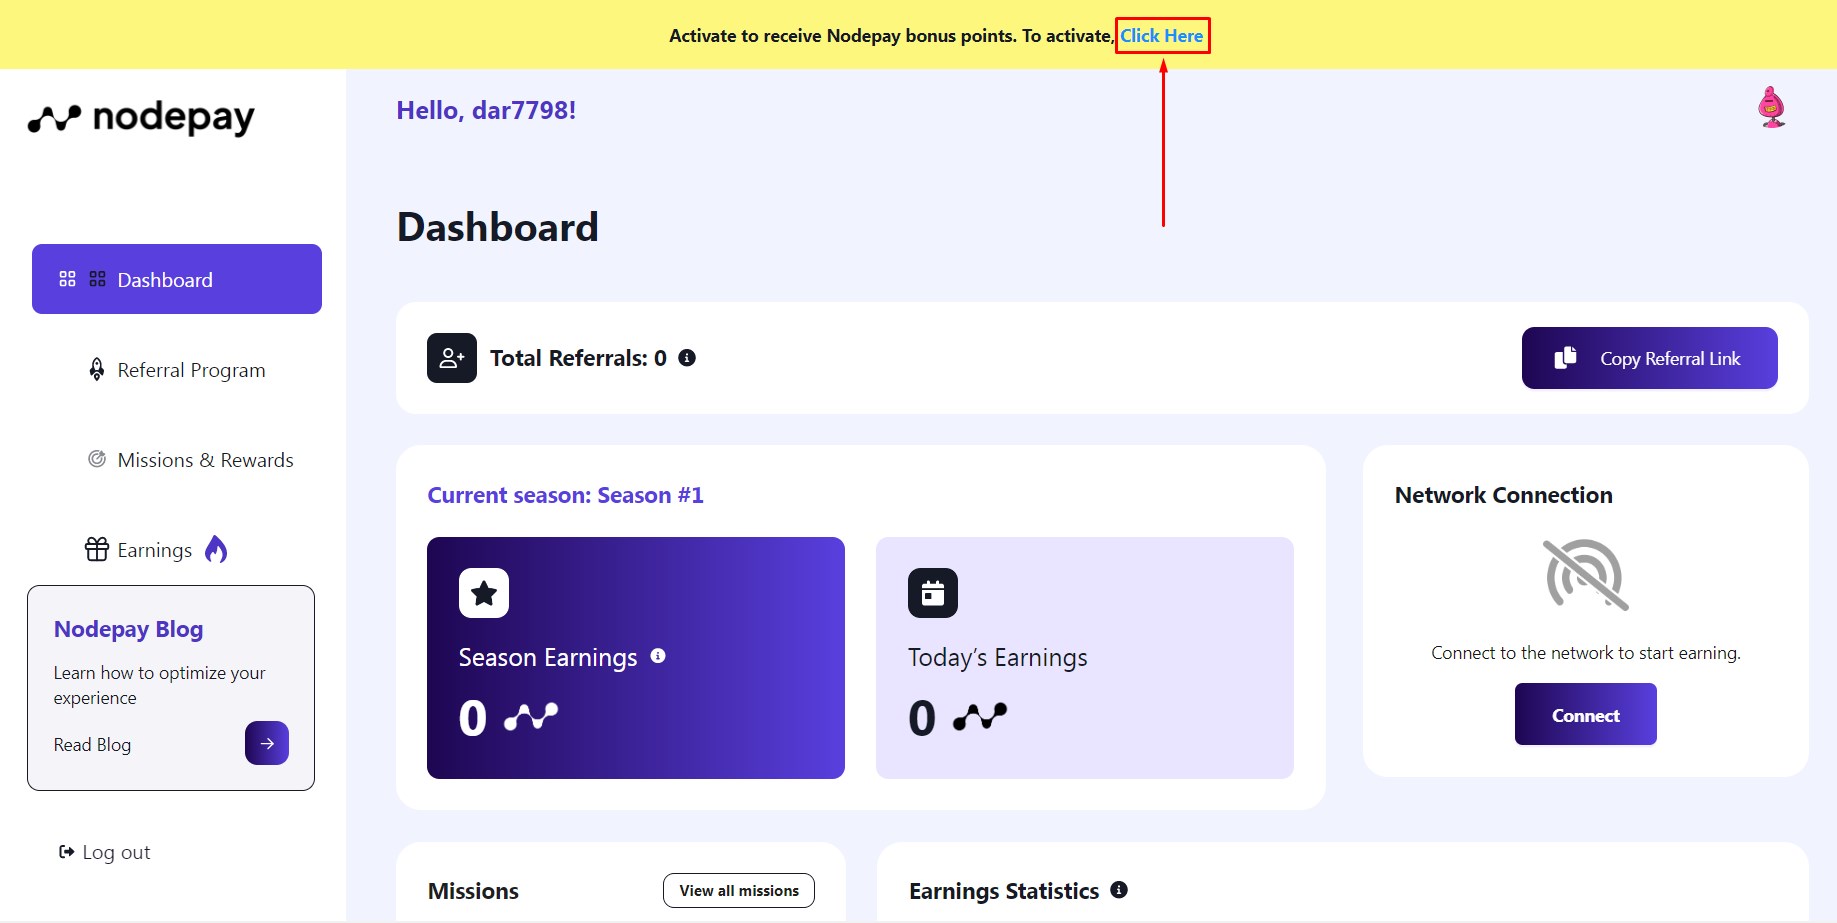
Task: Click the 'Hello, dar7798!' greeting
Action: tap(486, 110)
